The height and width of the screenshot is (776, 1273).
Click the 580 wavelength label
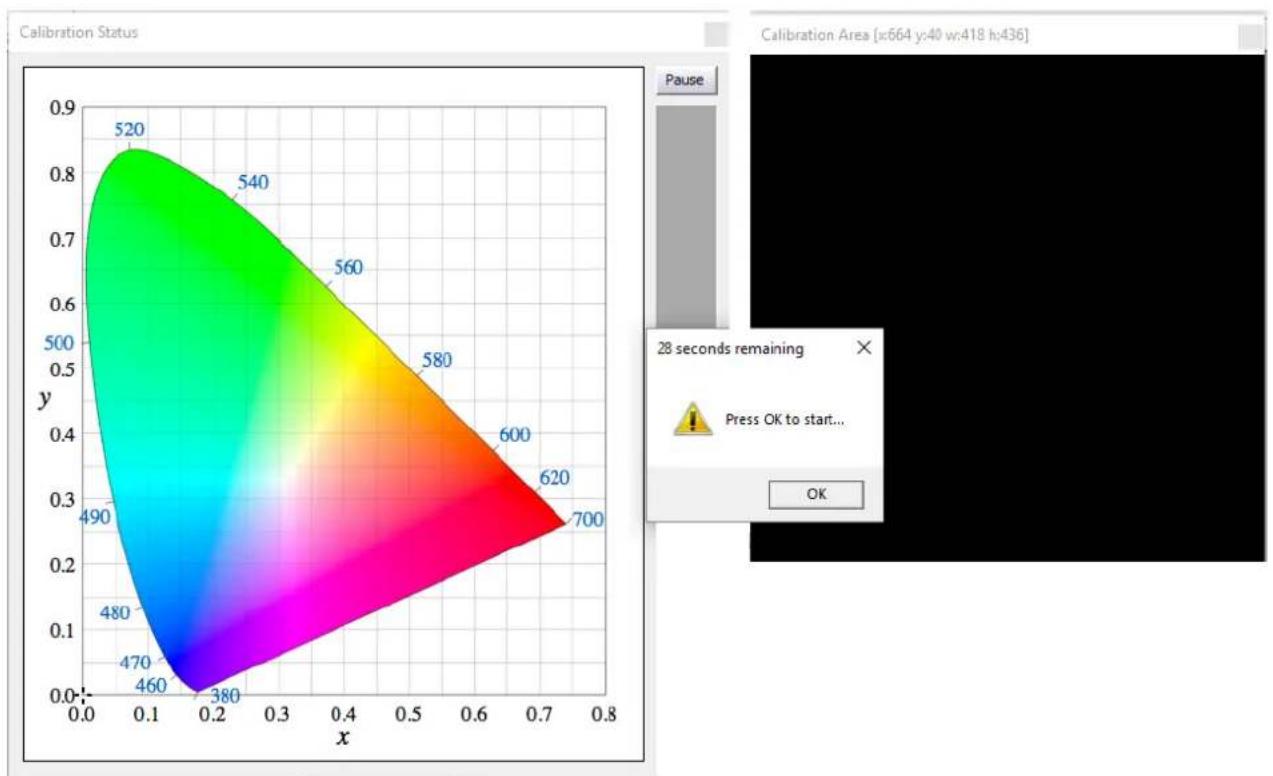pos(437,360)
